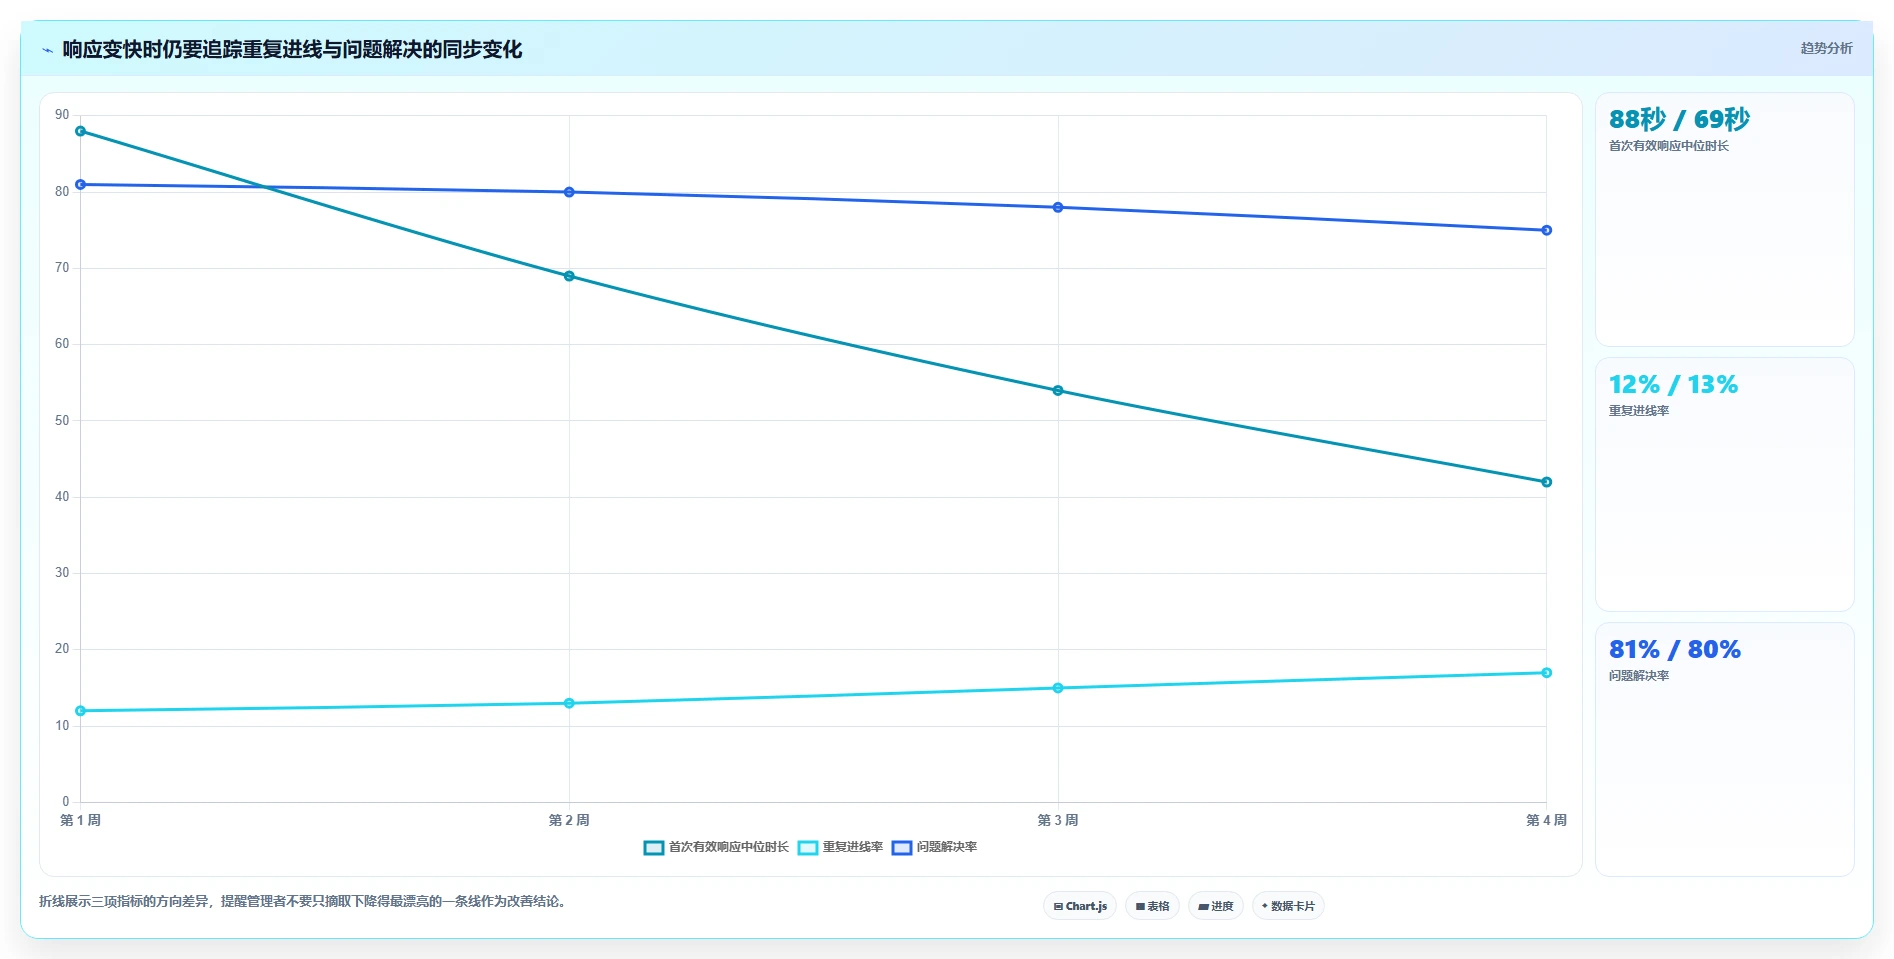Toggle 首次有效响应中位时长 legend swatch
Image resolution: width=1894 pixels, height=959 pixels.
[x=654, y=848]
